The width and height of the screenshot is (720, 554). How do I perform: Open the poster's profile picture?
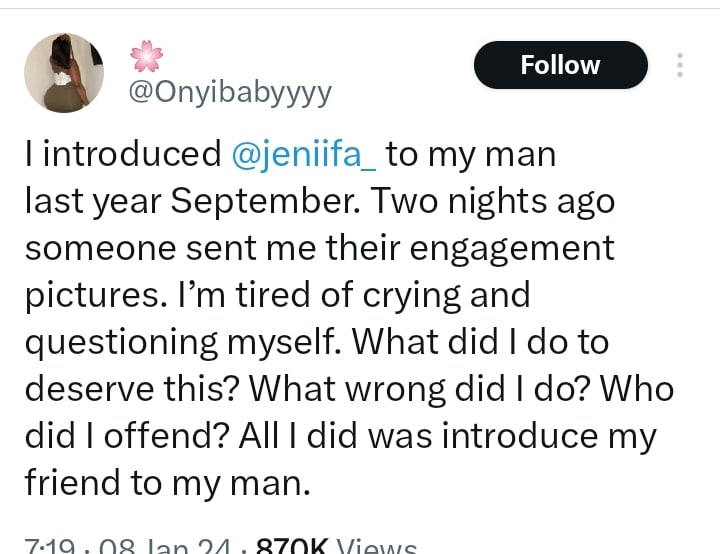click(64, 72)
